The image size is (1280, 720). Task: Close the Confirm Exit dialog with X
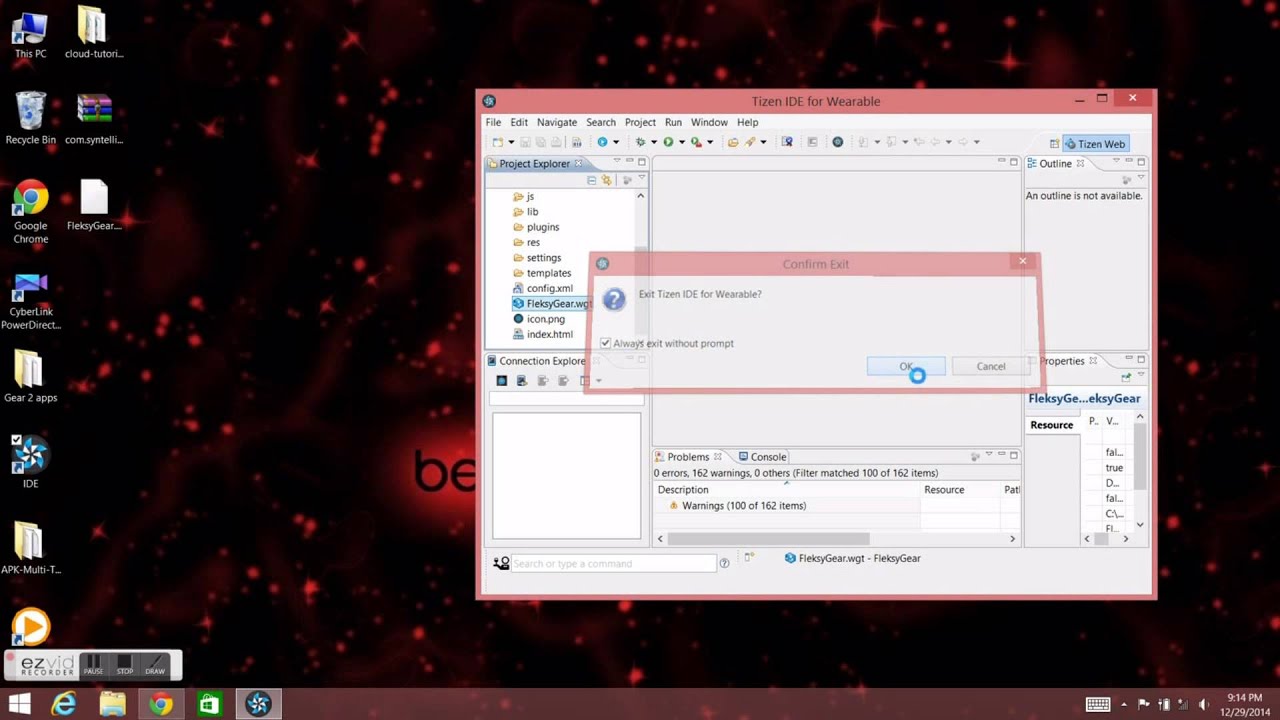click(x=1022, y=262)
